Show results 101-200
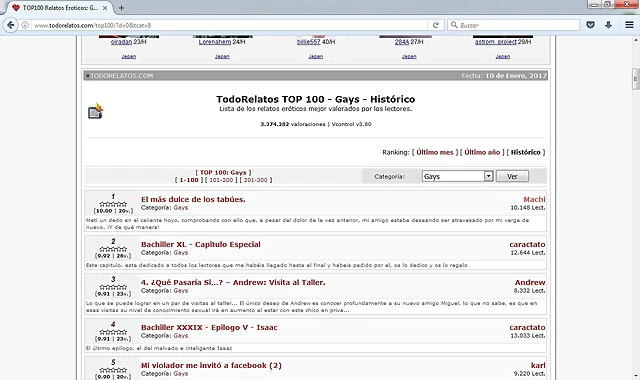640x380 pixels. [x=221, y=180]
